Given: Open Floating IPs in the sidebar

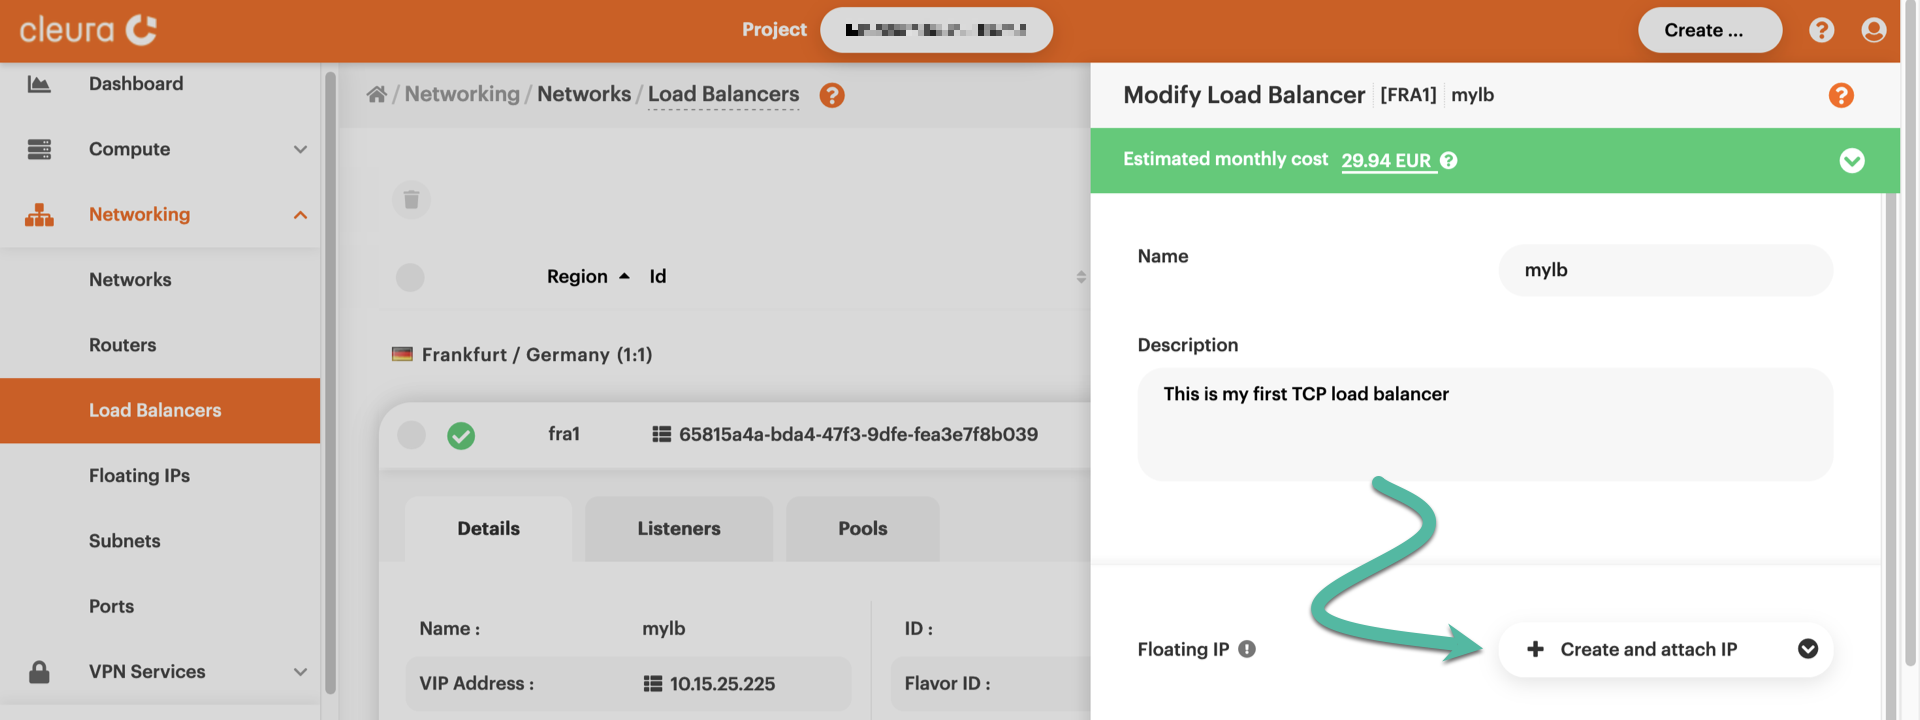Looking at the screenshot, I should (139, 476).
